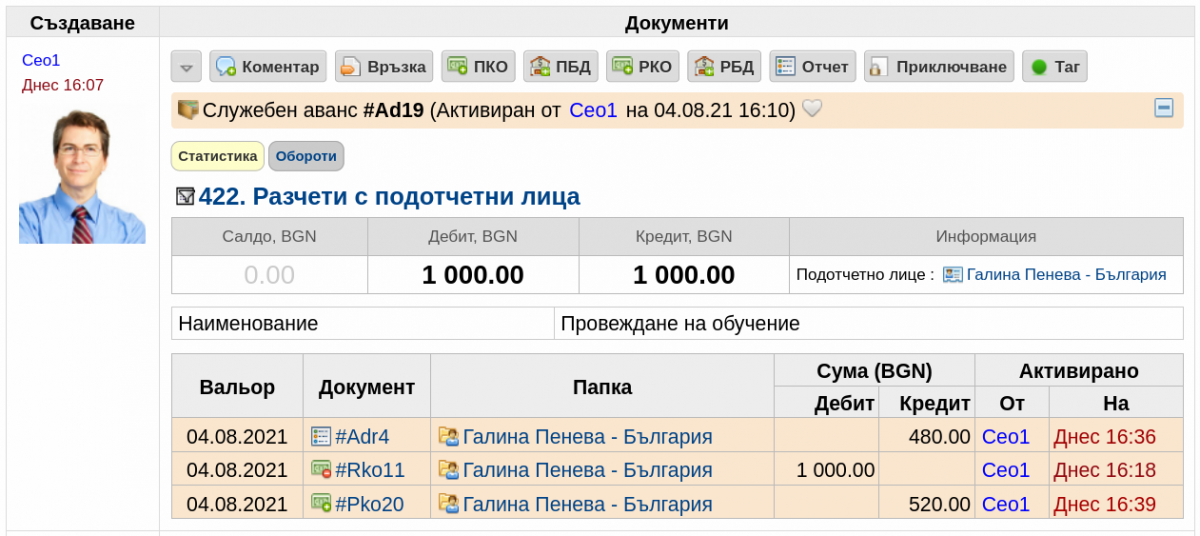Open Галина Пенева link in Информация cell
The height and width of the screenshot is (536, 1200).
pos(1066,274)
